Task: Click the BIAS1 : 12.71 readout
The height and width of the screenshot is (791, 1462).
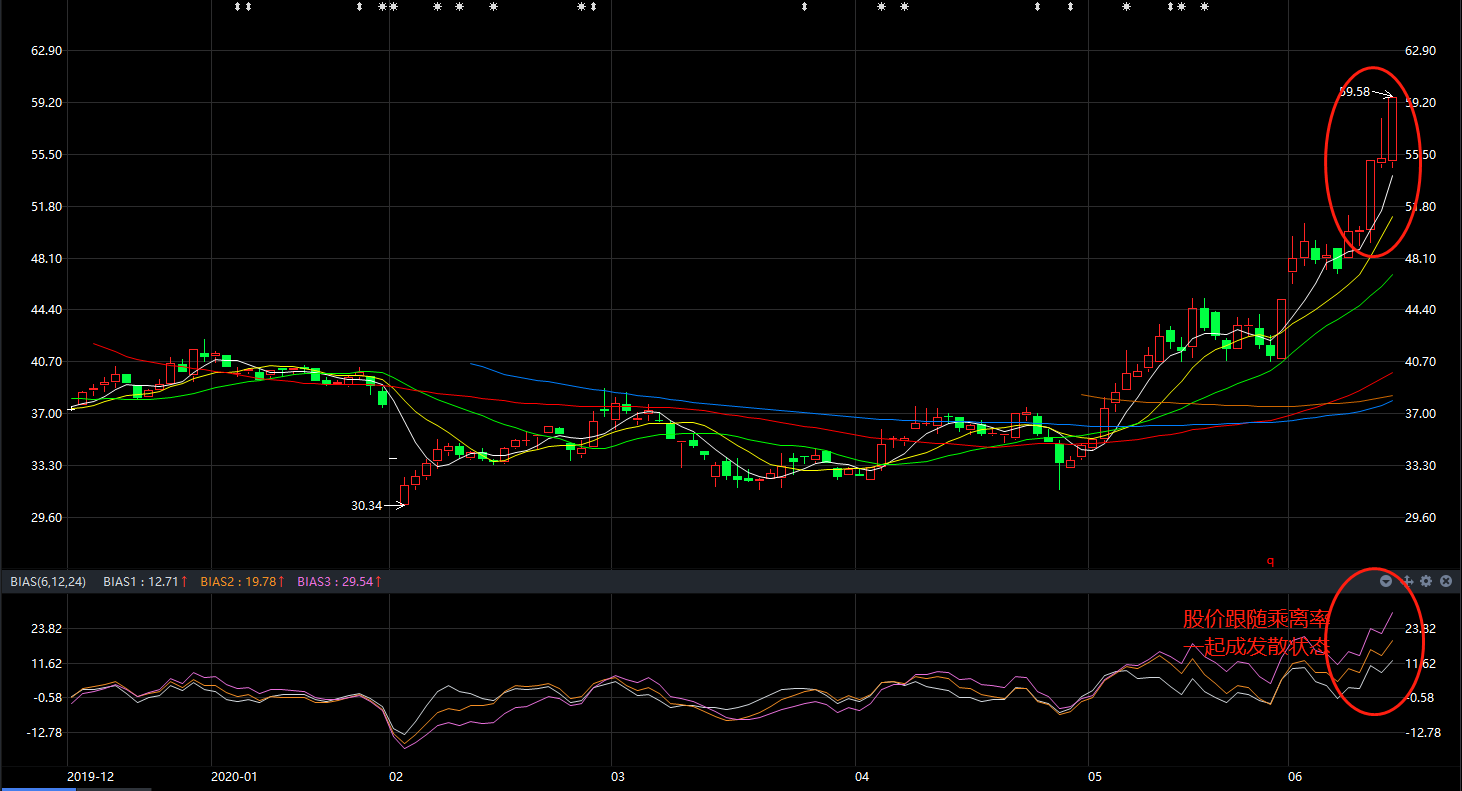Action: [x=145, y=581]
